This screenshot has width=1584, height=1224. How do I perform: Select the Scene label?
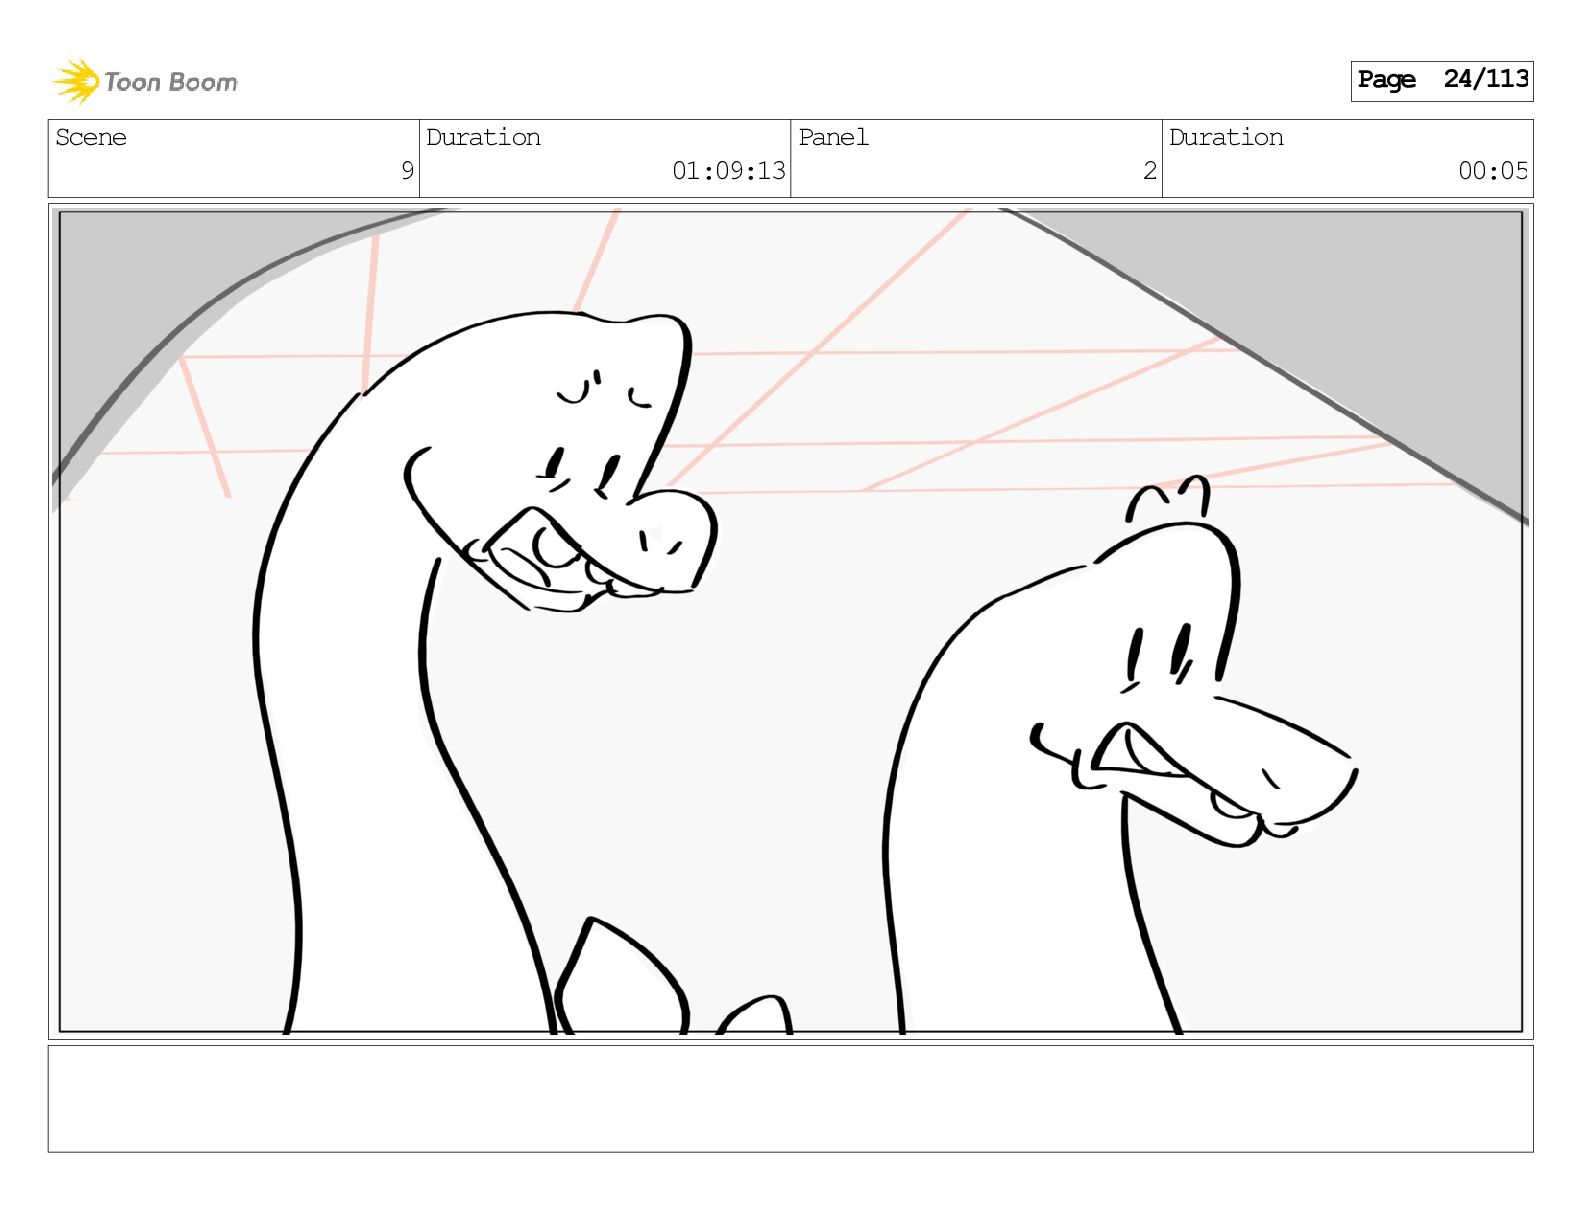coord(91,137)
